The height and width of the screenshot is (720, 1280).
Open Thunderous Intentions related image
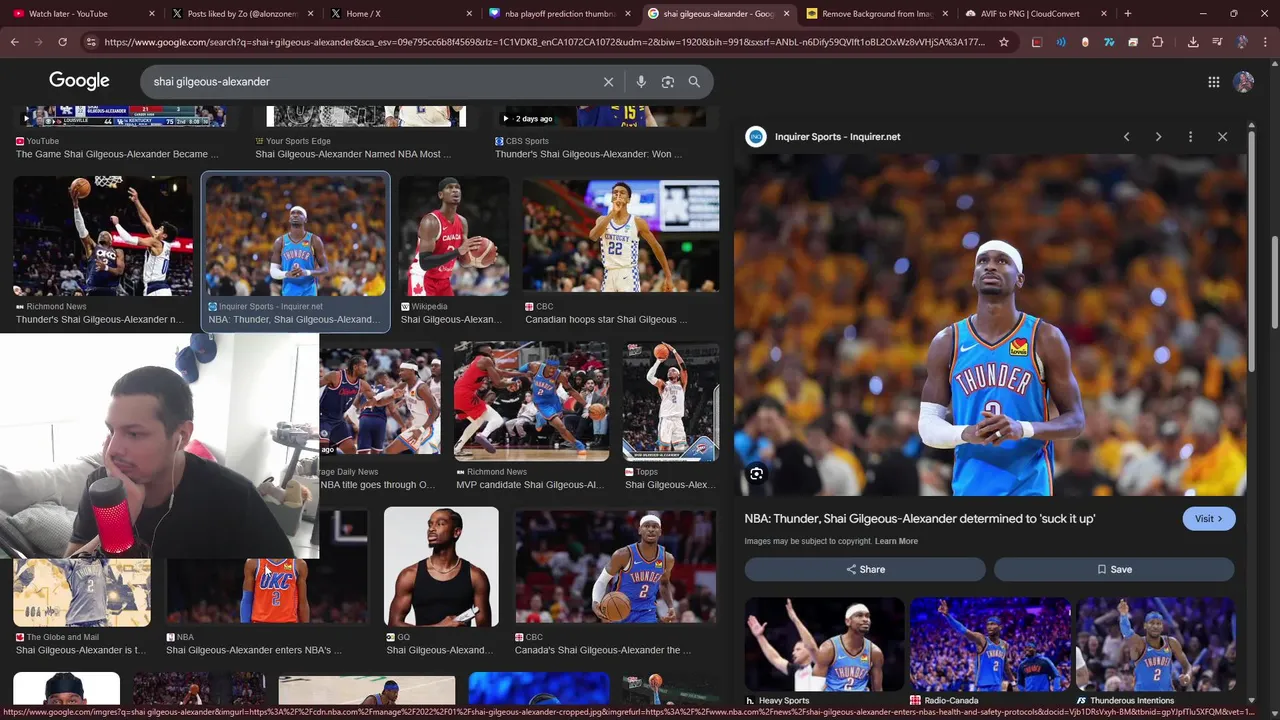pyautogui.click(x=1155, y=644)
